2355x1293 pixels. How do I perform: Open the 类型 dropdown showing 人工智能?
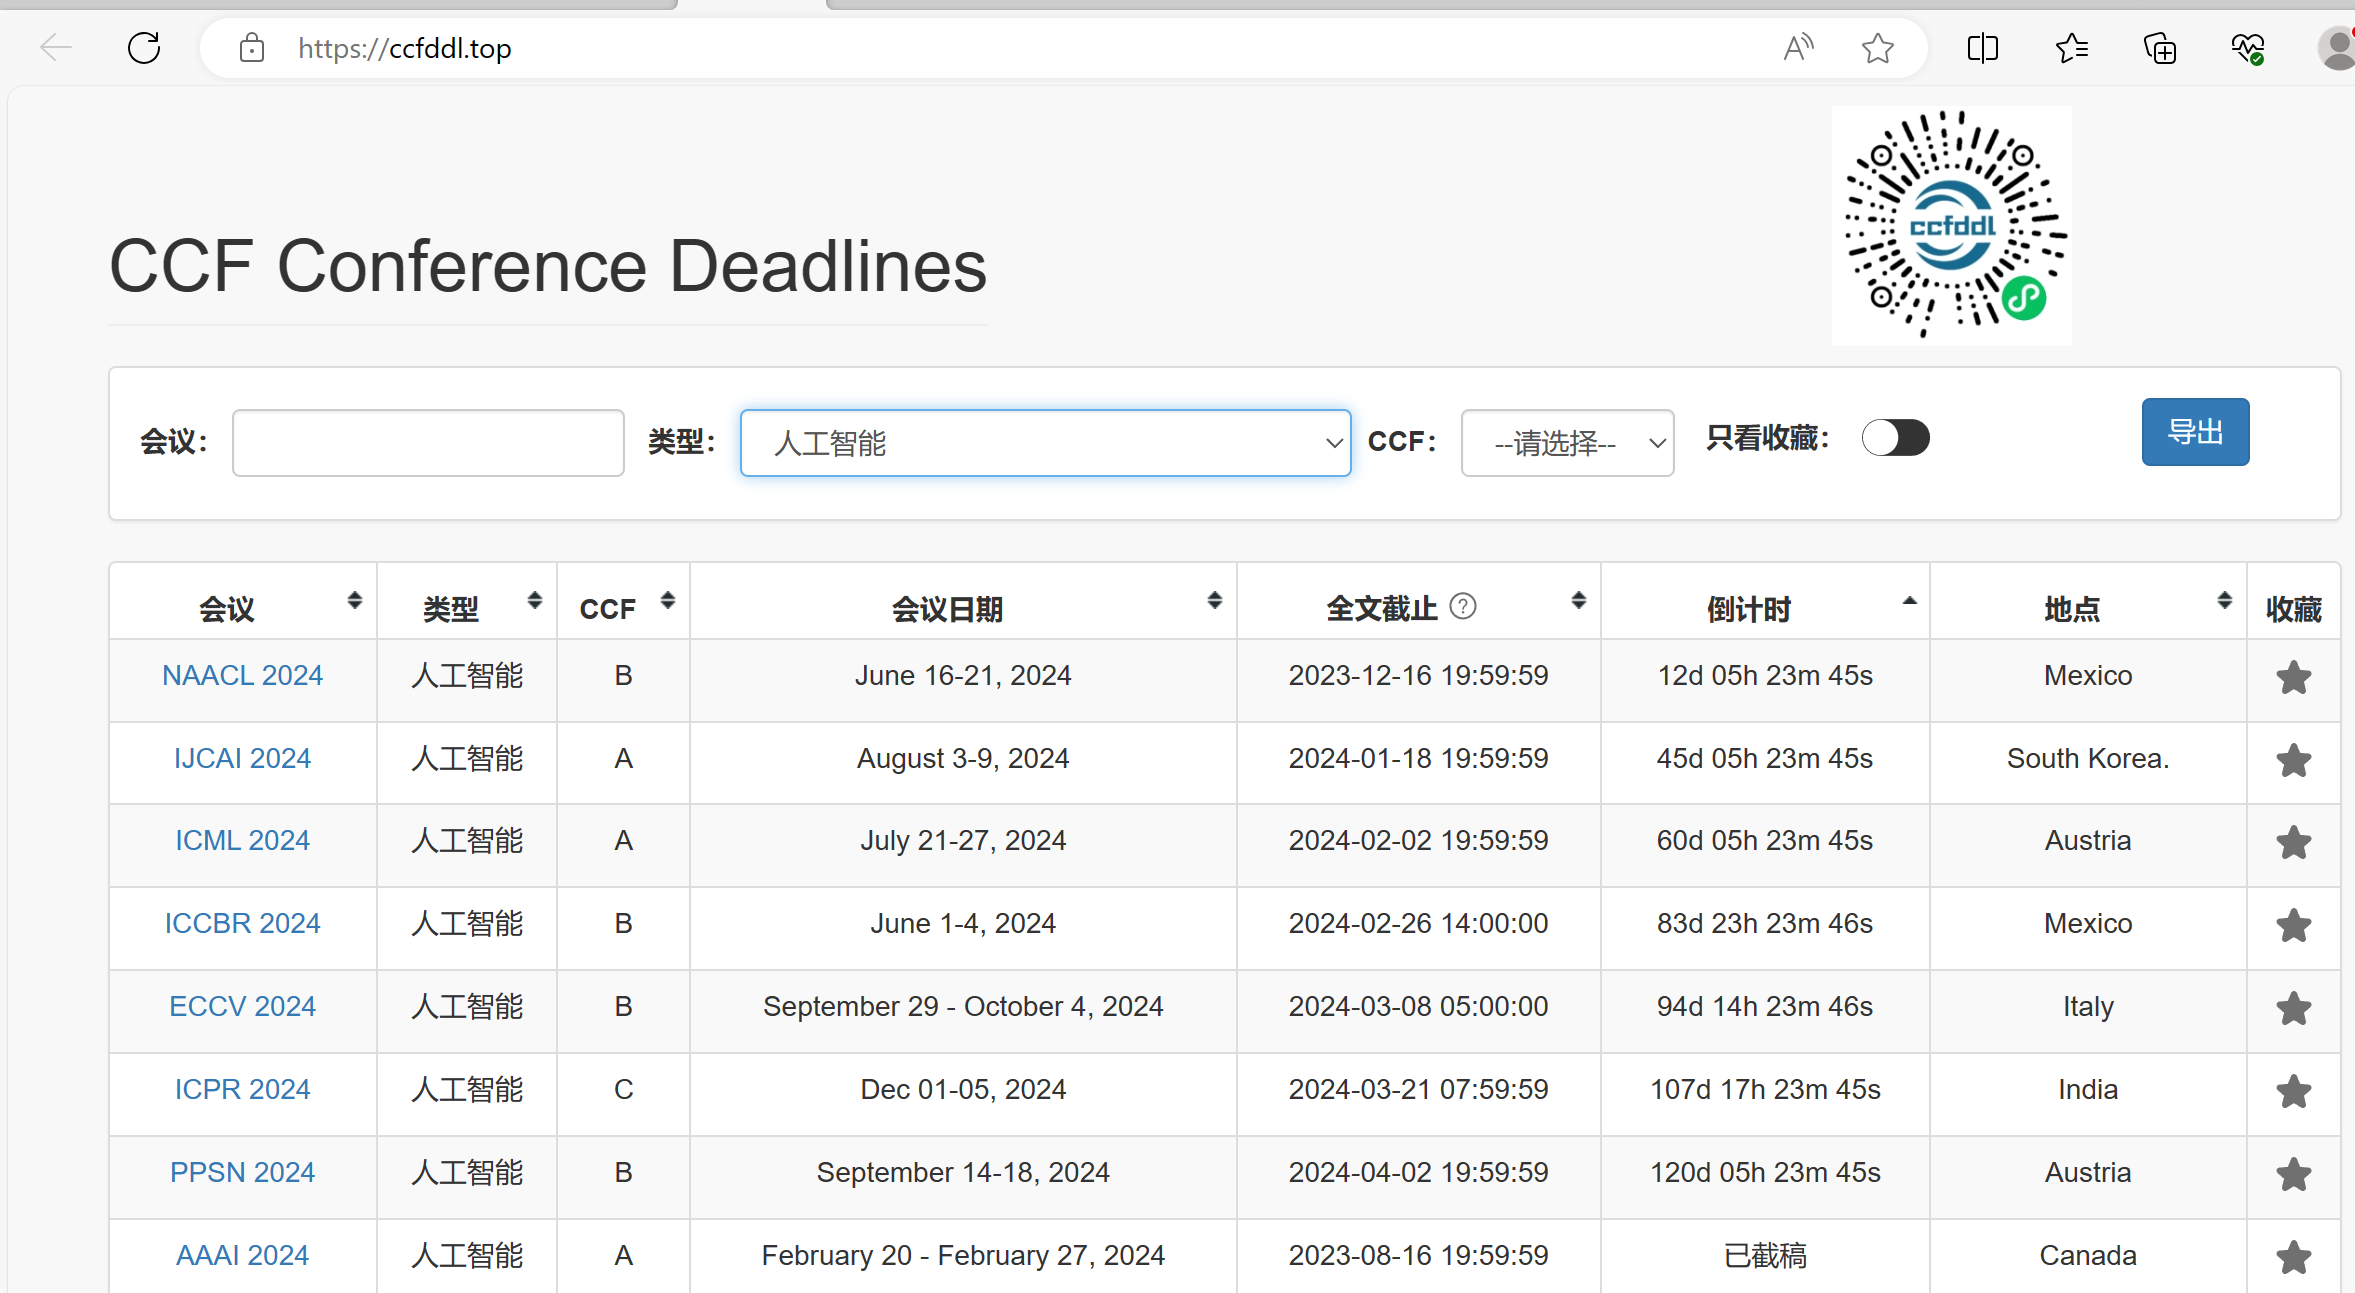(1045, 443)
